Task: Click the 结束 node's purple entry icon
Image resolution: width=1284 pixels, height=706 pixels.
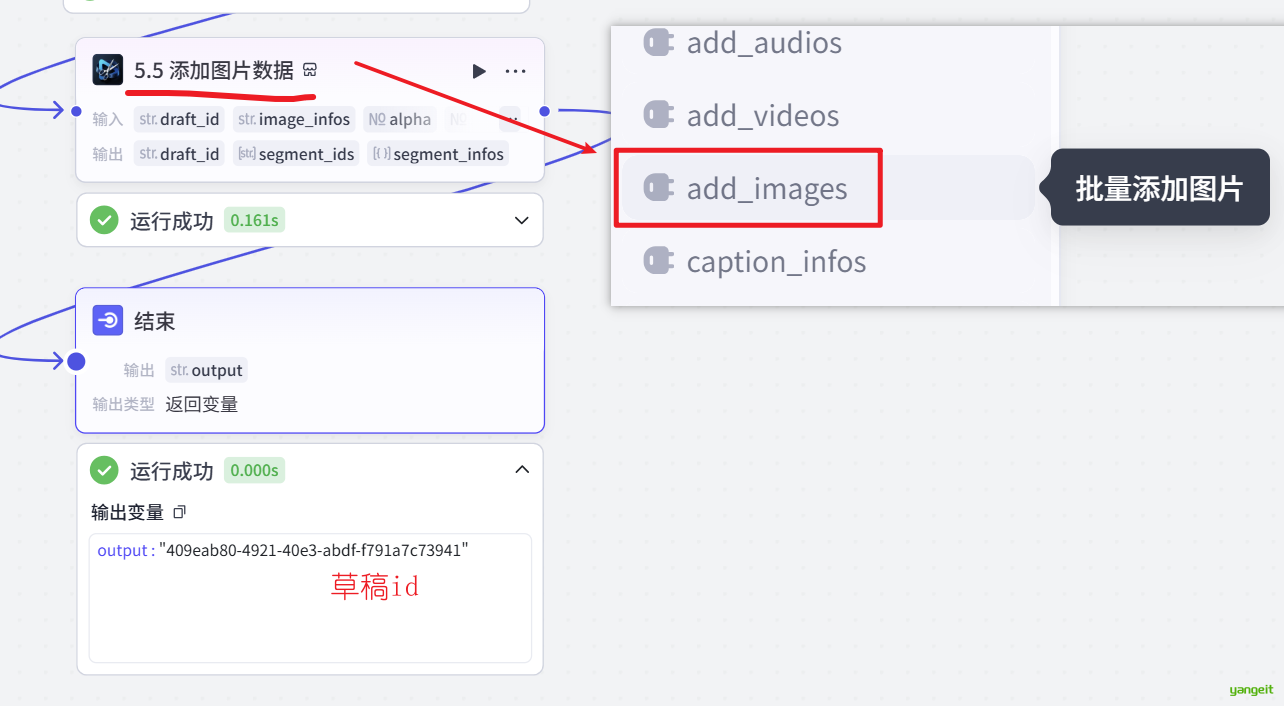Action: pyautogui.click(x=107, y=320)
